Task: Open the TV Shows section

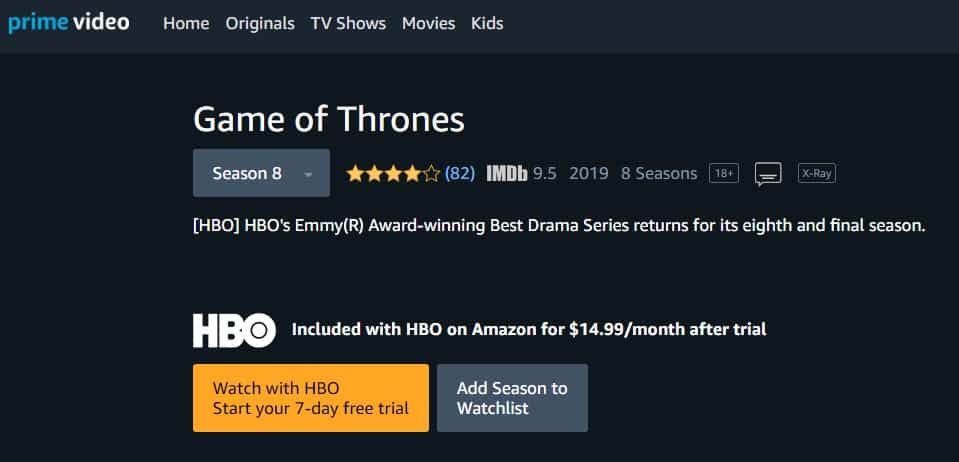Action: click(x=348, y=23)
